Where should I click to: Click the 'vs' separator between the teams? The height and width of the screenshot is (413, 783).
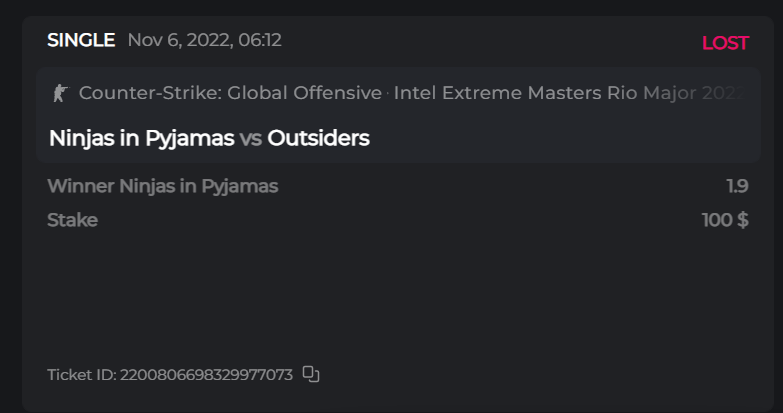pos(251,138)
